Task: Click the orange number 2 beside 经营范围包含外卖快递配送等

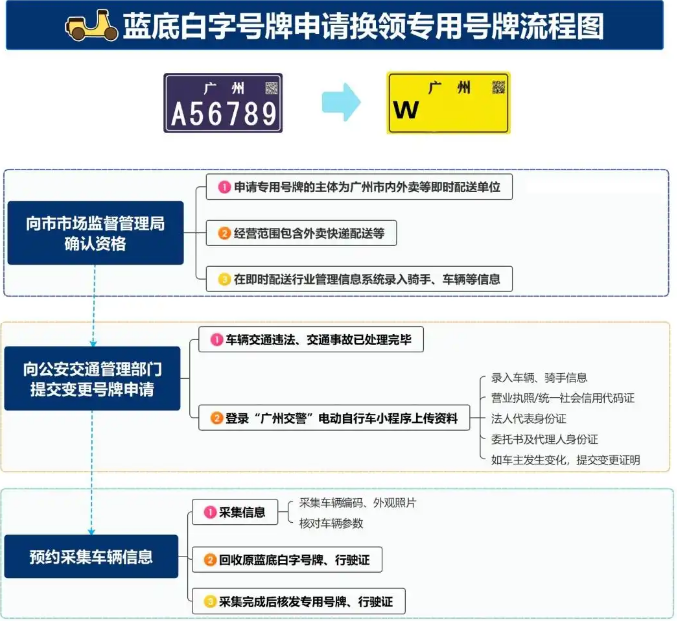Action: [x=225, y=233]
